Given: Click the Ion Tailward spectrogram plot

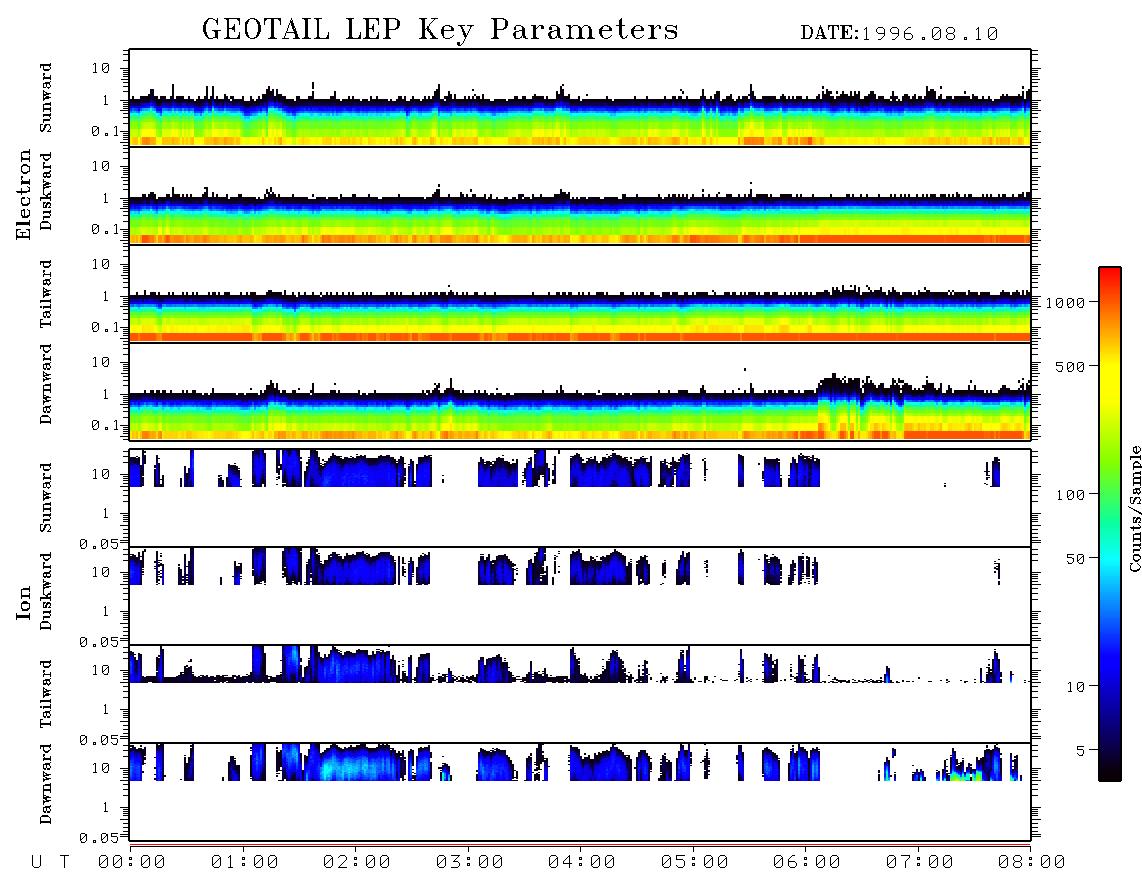Looking at the screenshot, I should tap(580, 694).
